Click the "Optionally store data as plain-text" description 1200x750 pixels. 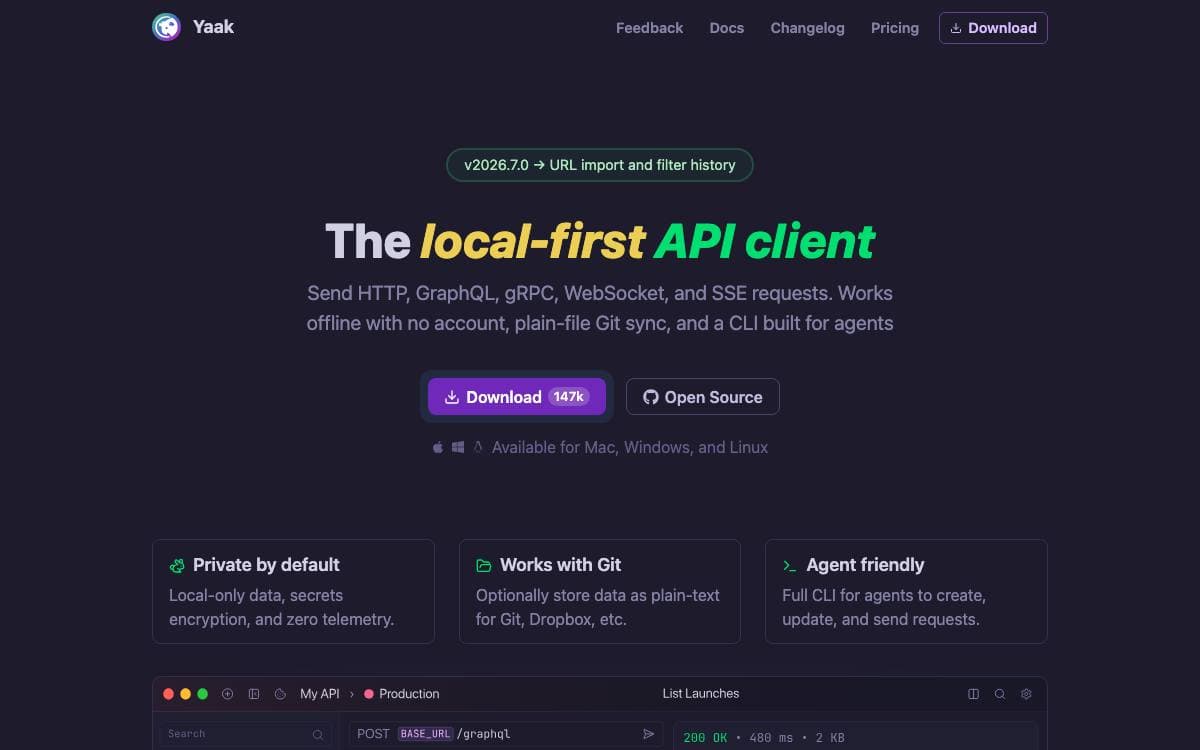click(598, 607)
